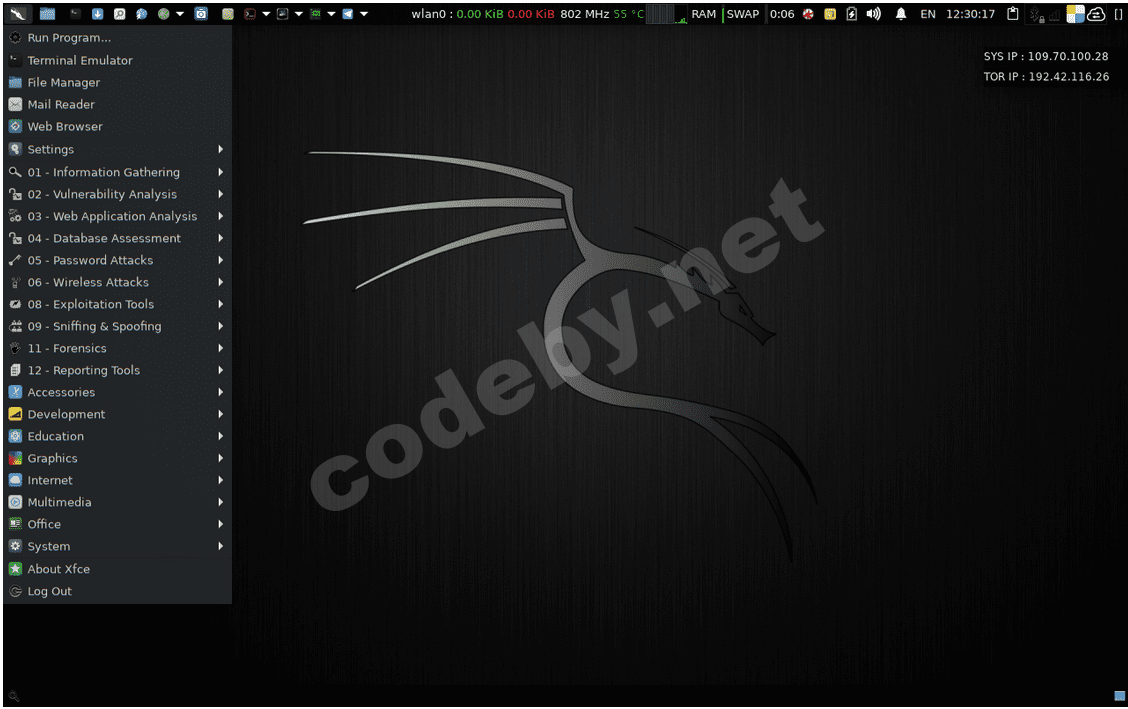Open the Graphics menu category
This screenshot has width=1128, height=709.
click(117, 458)
